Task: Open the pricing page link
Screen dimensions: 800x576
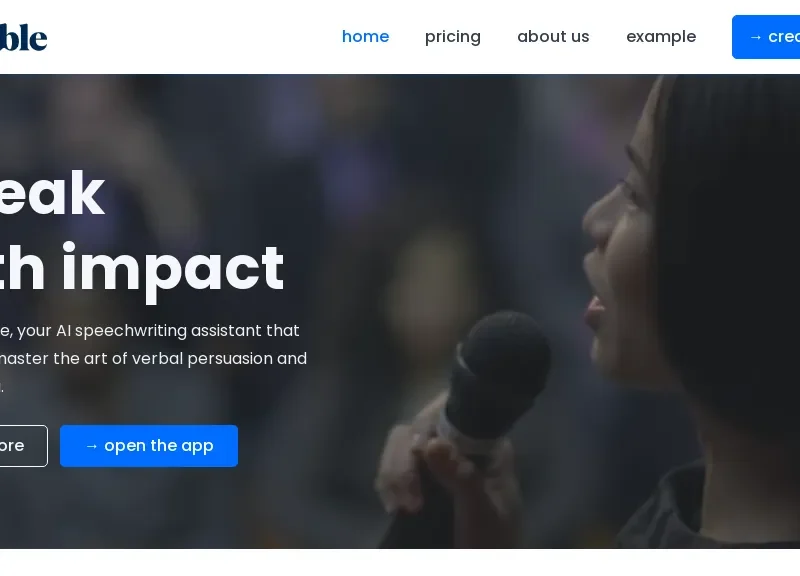Action: 453,37
